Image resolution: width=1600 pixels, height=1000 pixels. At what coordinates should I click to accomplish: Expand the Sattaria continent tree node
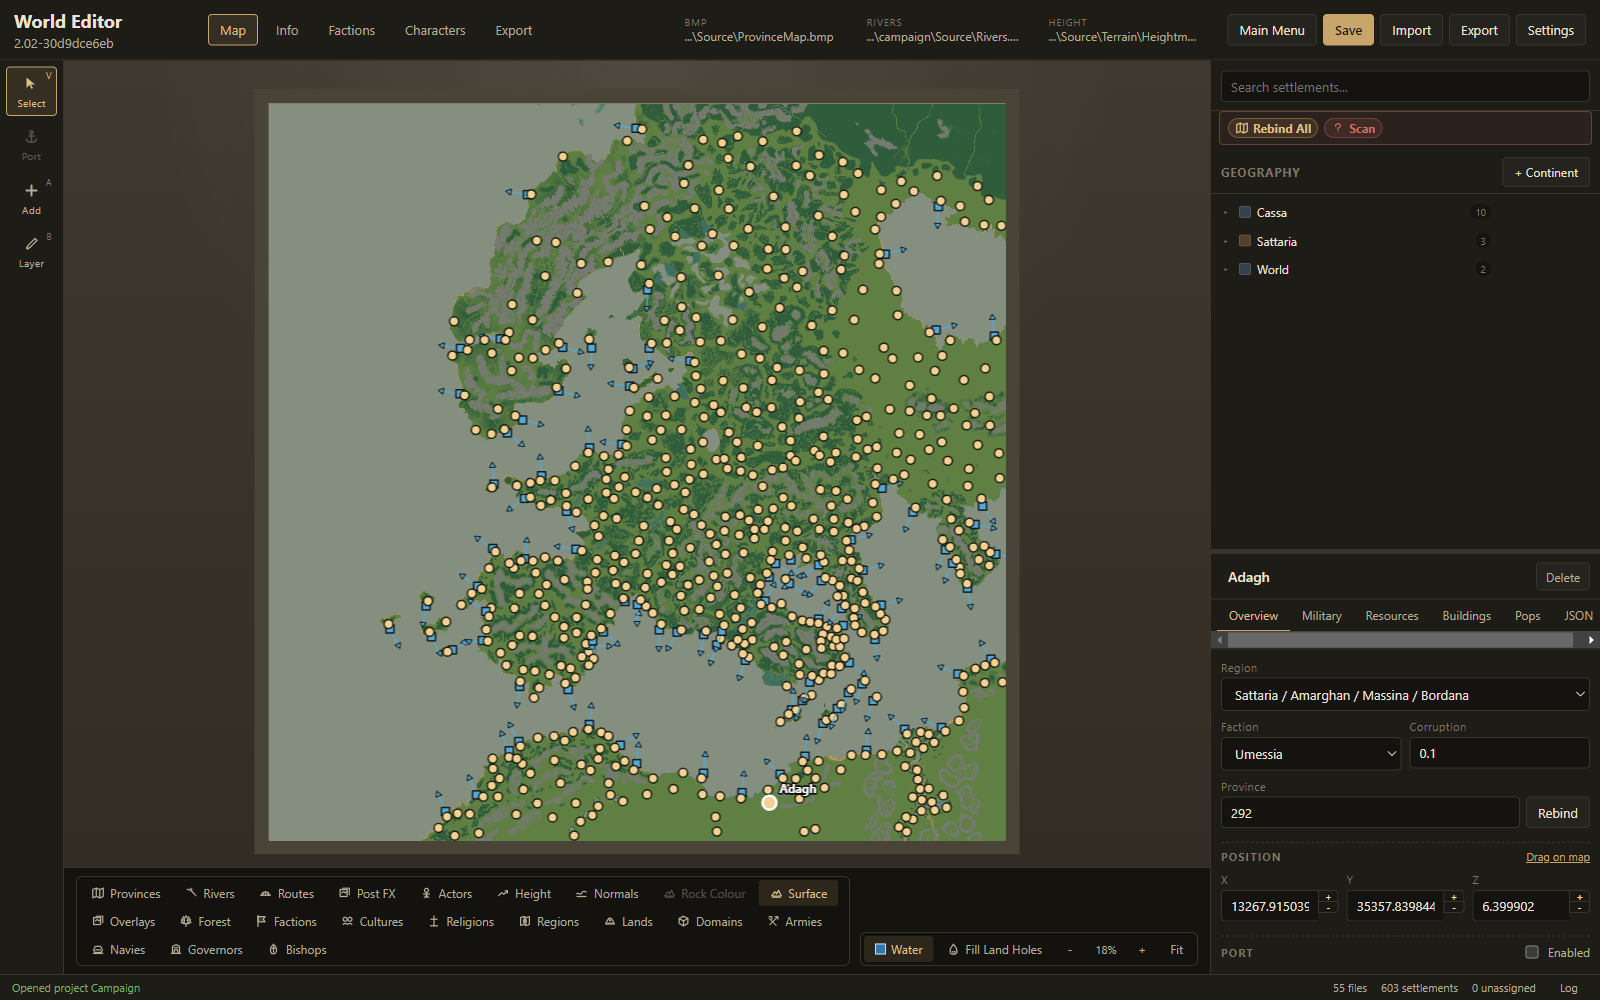click(1226, 241)
